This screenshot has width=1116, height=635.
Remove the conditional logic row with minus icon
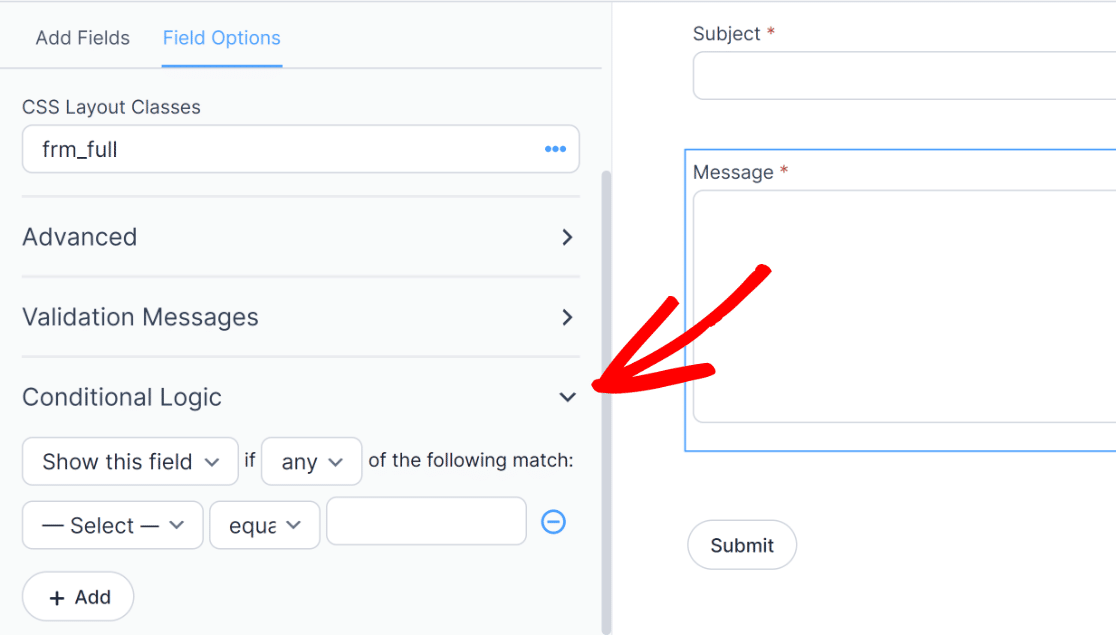pyautogui.click(x=553, y=522)
